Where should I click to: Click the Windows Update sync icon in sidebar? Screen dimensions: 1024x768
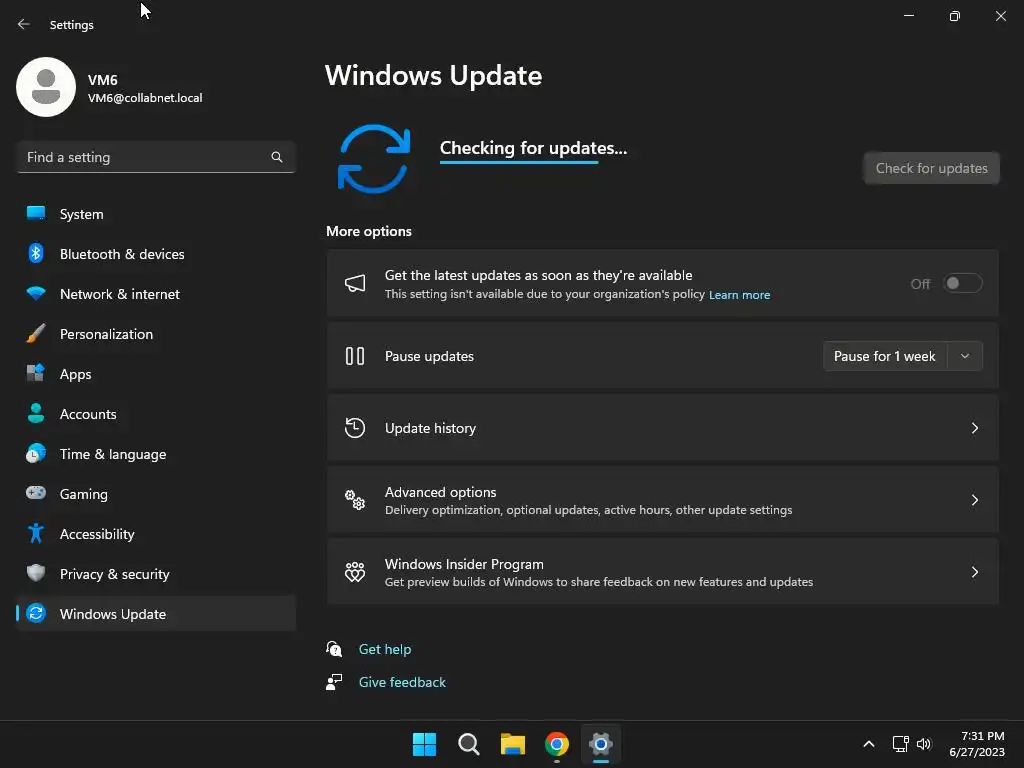[36, 613]
